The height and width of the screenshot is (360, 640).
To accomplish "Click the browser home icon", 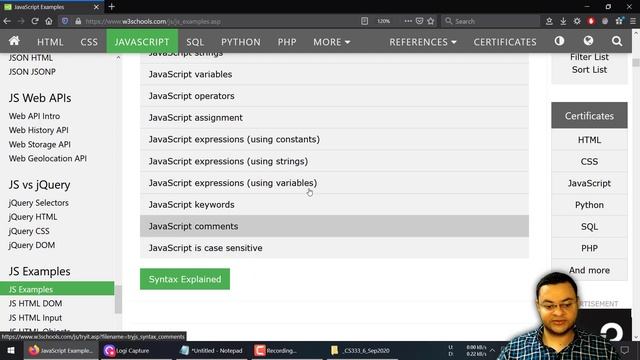I will click(49, 21).
